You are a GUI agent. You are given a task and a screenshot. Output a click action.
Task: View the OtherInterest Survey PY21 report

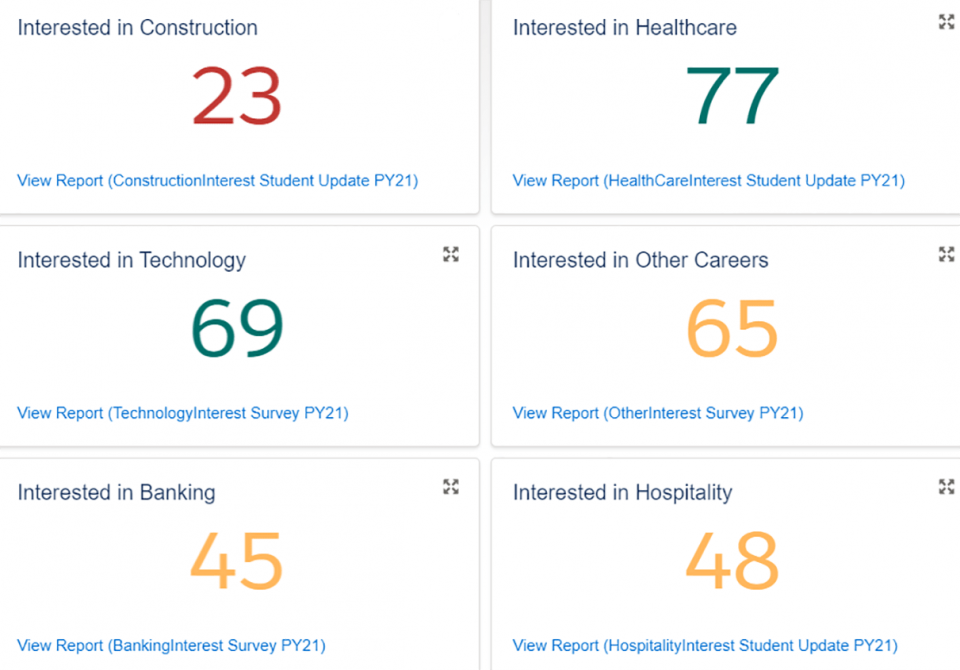click(657, 413)
